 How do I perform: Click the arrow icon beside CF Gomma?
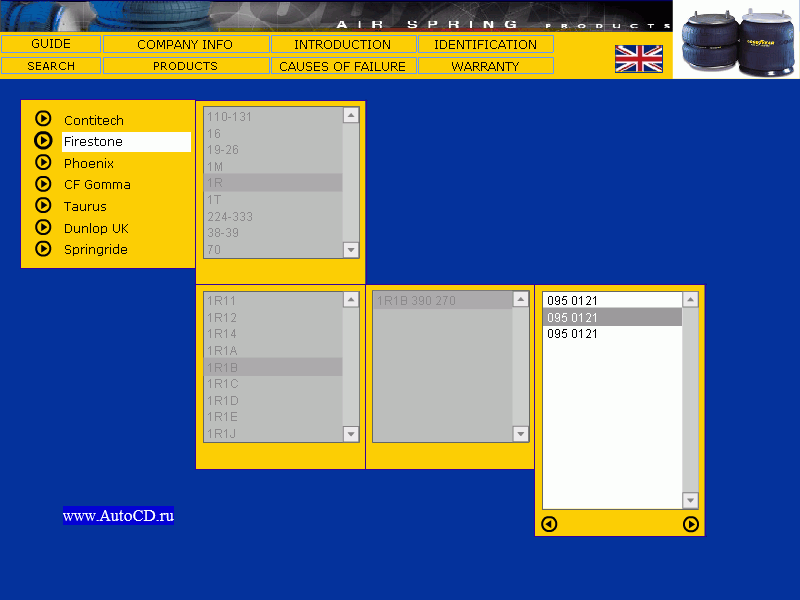point(43,184)
